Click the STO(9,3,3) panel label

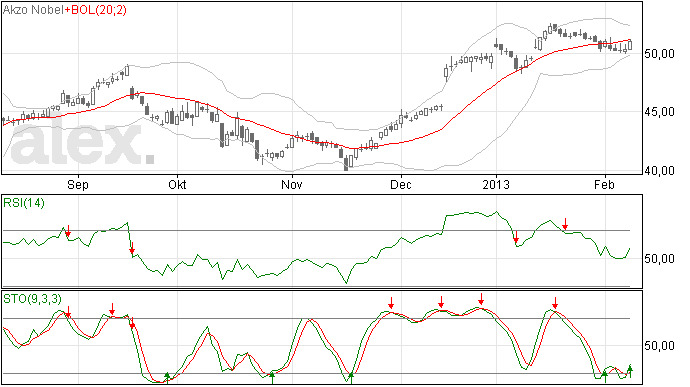[x=33, y=299]
